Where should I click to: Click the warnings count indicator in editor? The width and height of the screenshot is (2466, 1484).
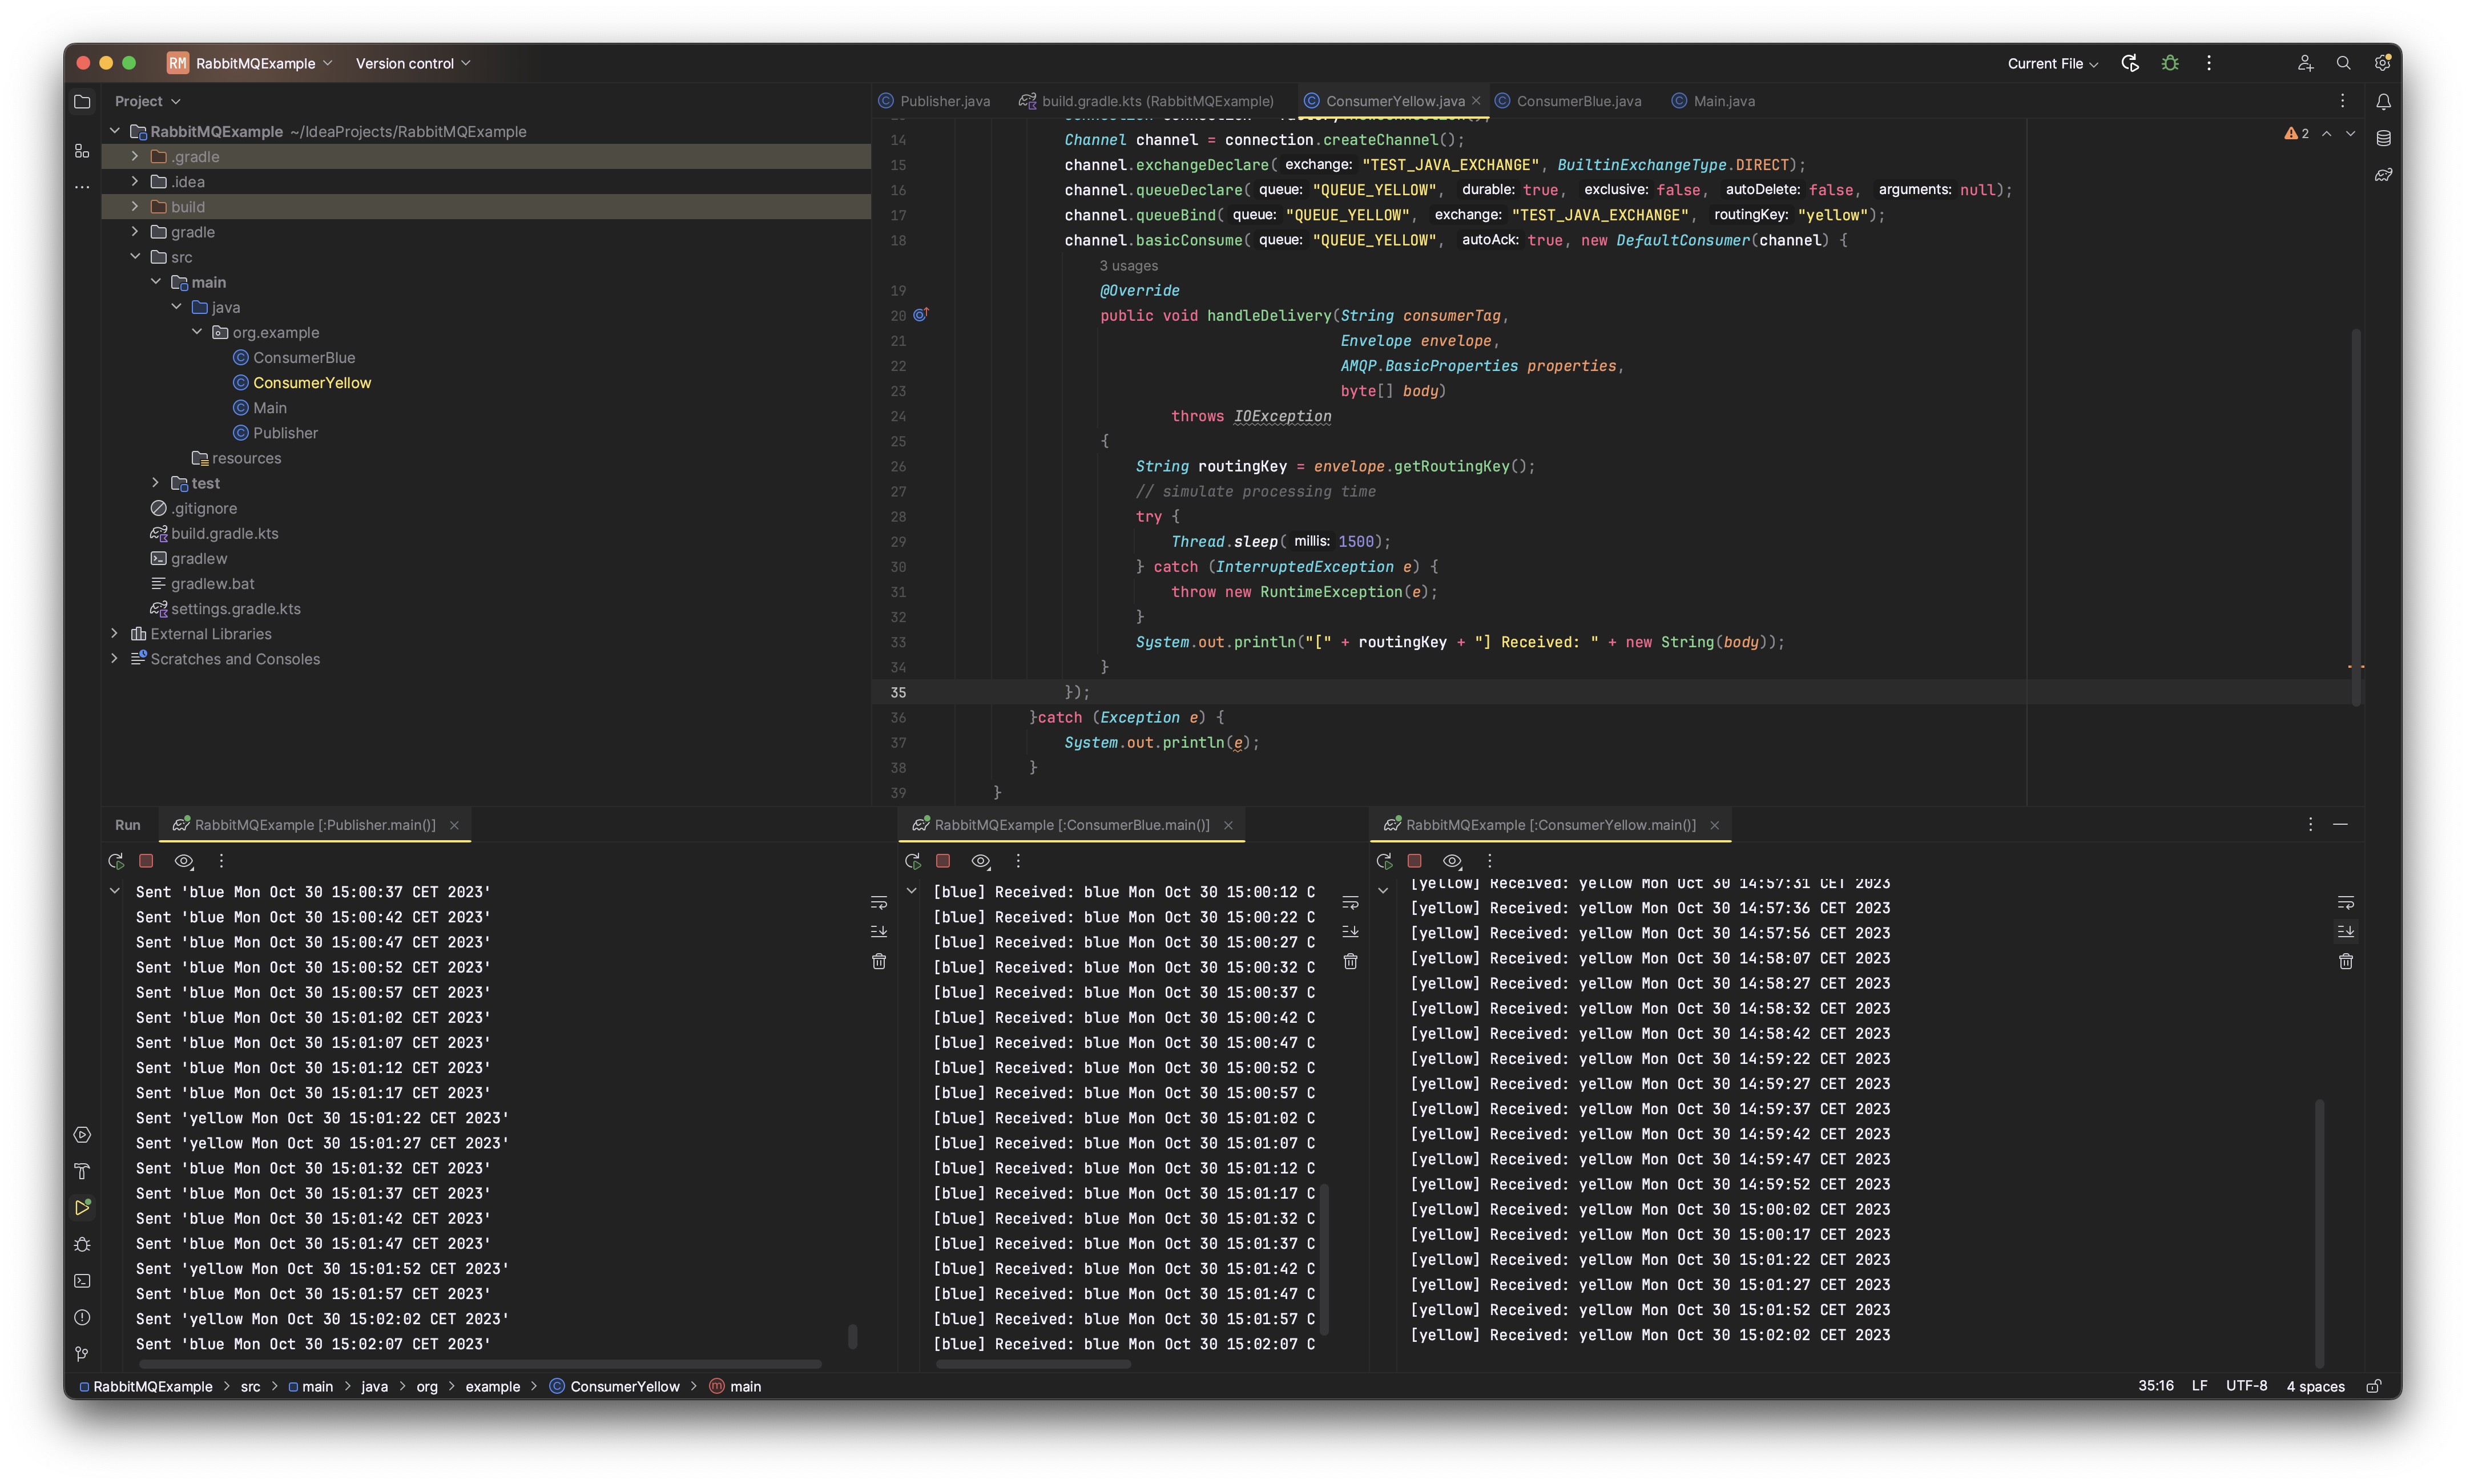click(x=2296, y=133)
